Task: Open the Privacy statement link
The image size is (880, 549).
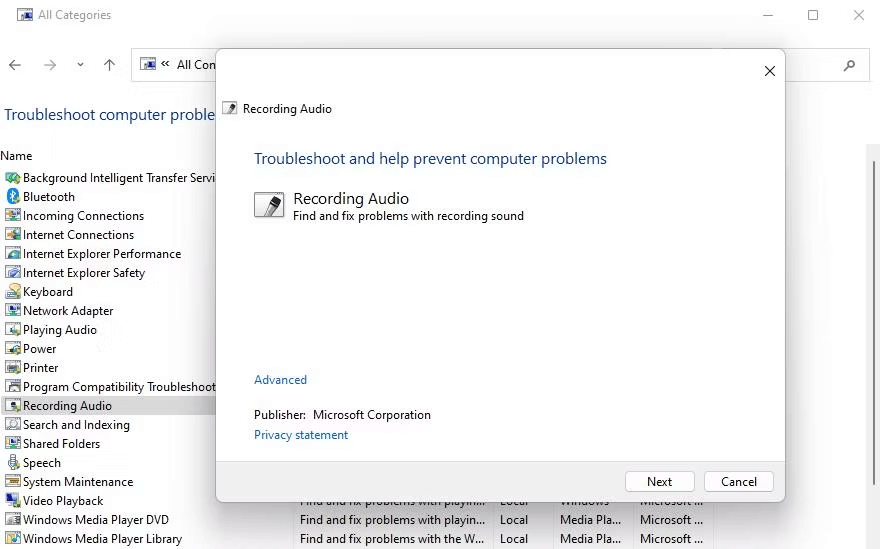Action: point(301,435)
